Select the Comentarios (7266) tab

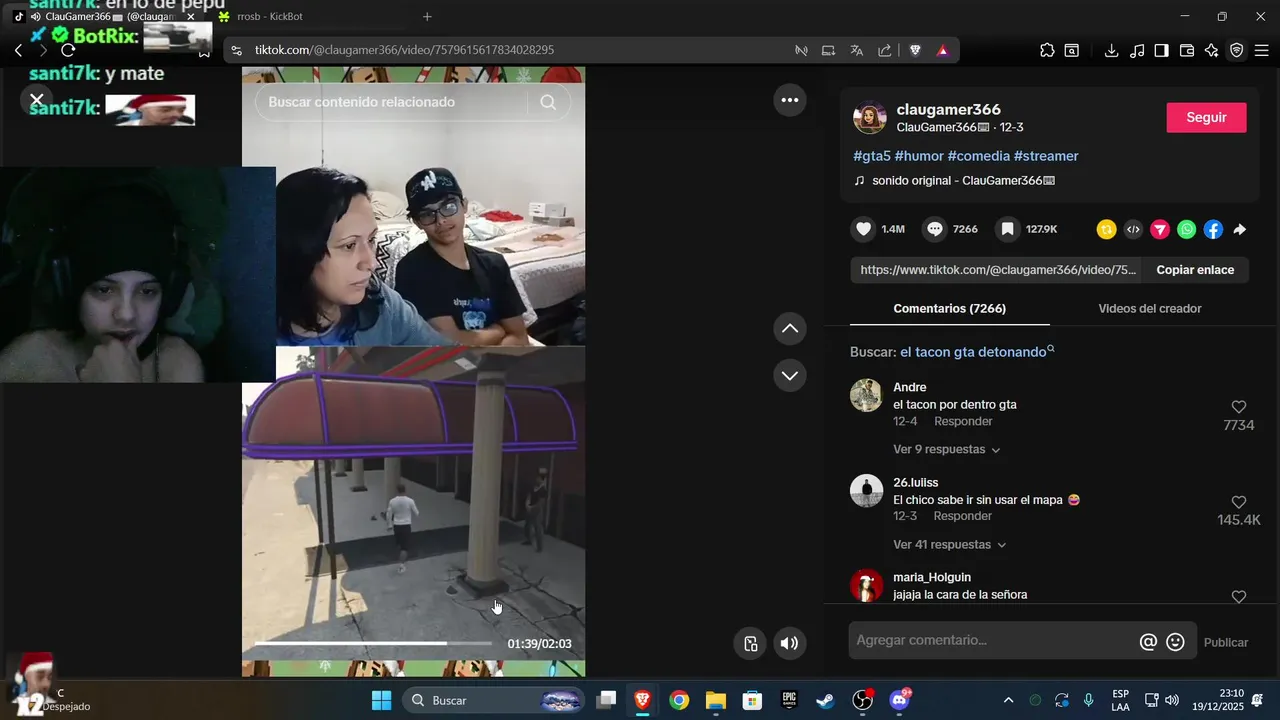[x=949, y=308]
